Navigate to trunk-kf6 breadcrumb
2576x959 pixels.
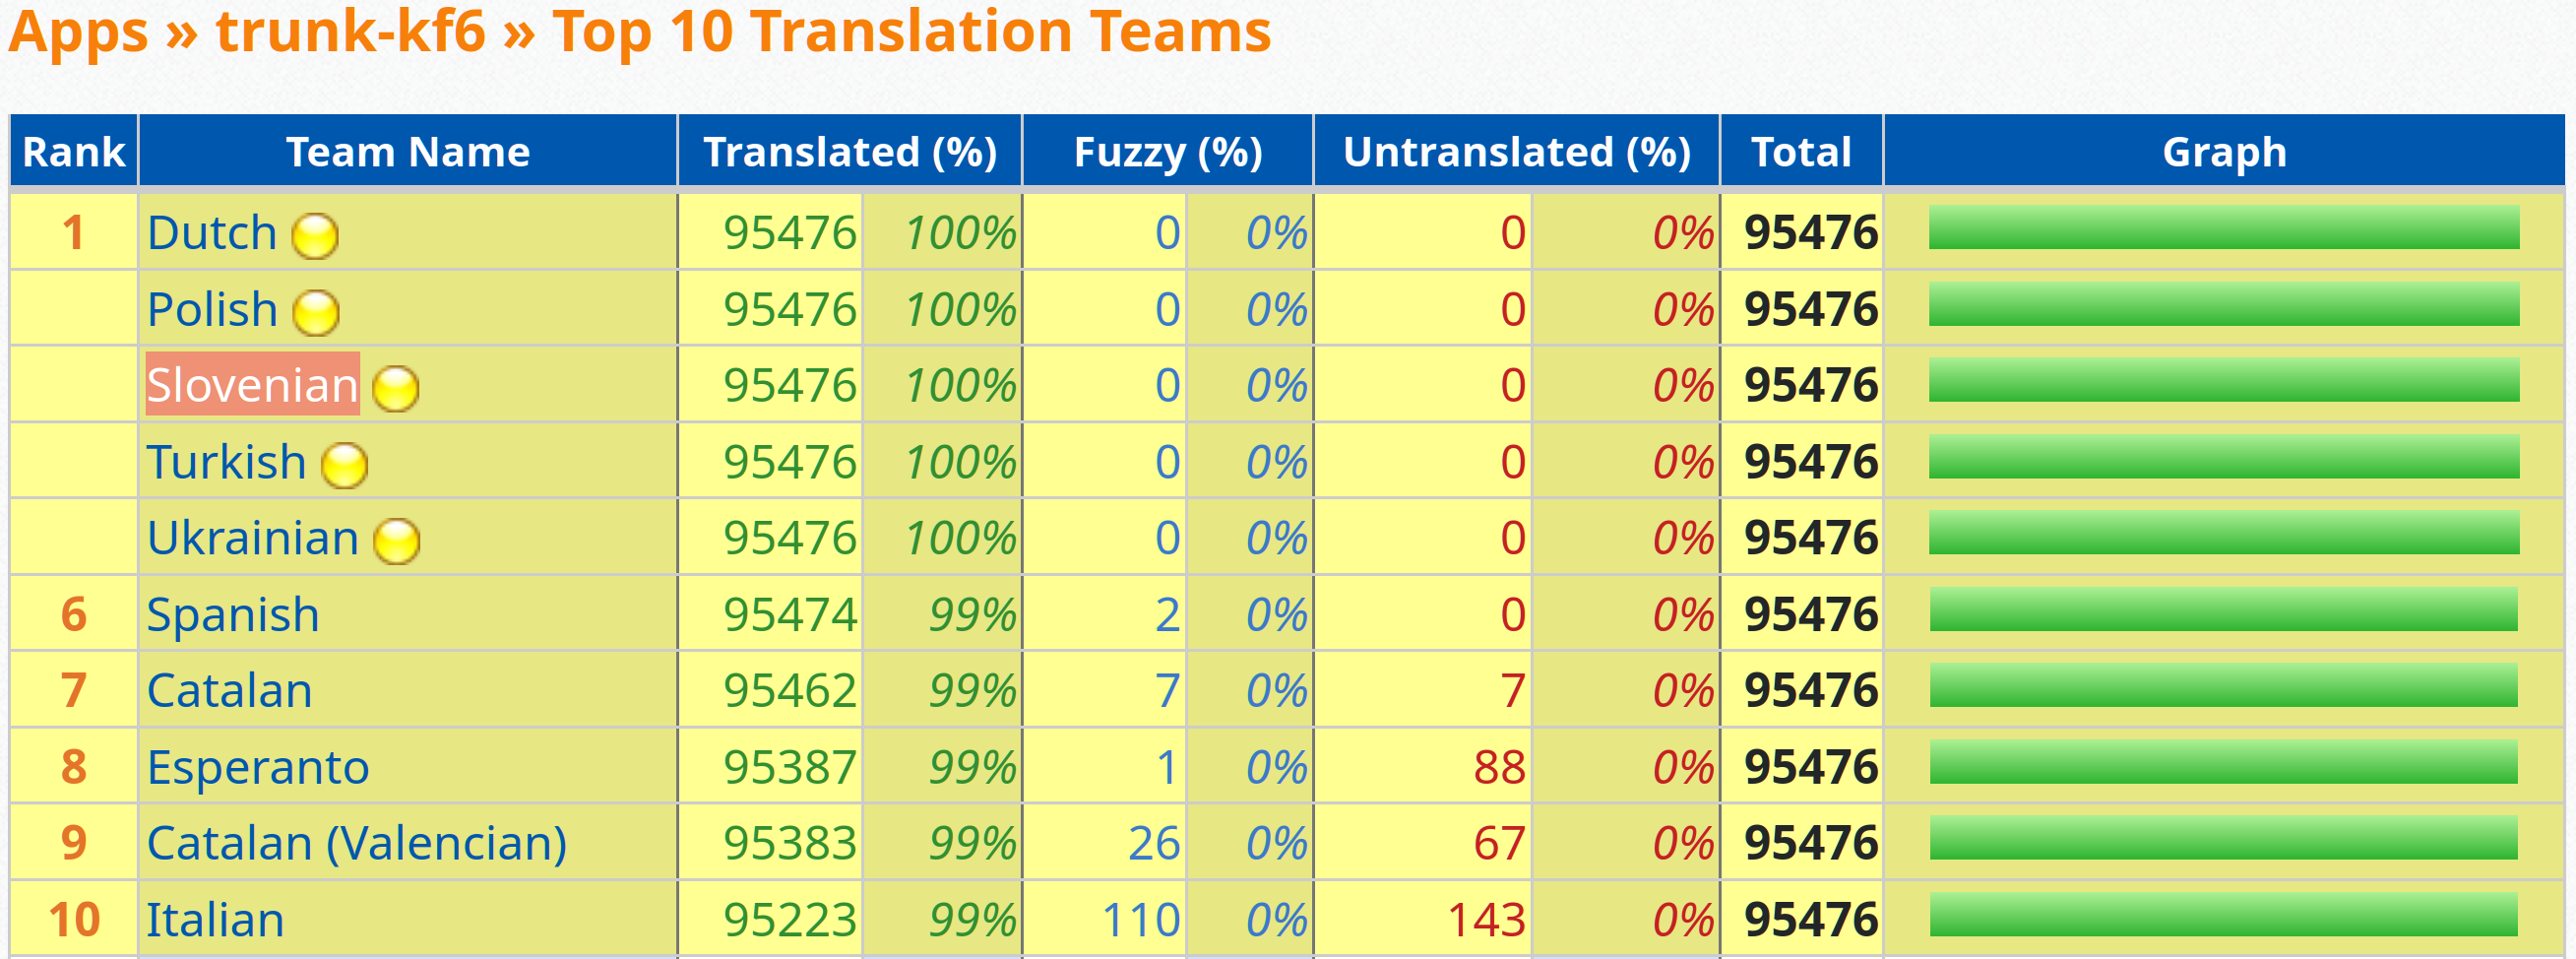pos(350,32)
